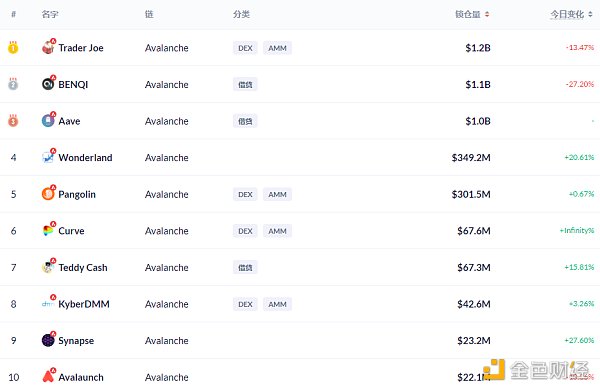Open the Teddy Cash protocol link
This screenshot has width=600, height=391.
pos(83,267)
